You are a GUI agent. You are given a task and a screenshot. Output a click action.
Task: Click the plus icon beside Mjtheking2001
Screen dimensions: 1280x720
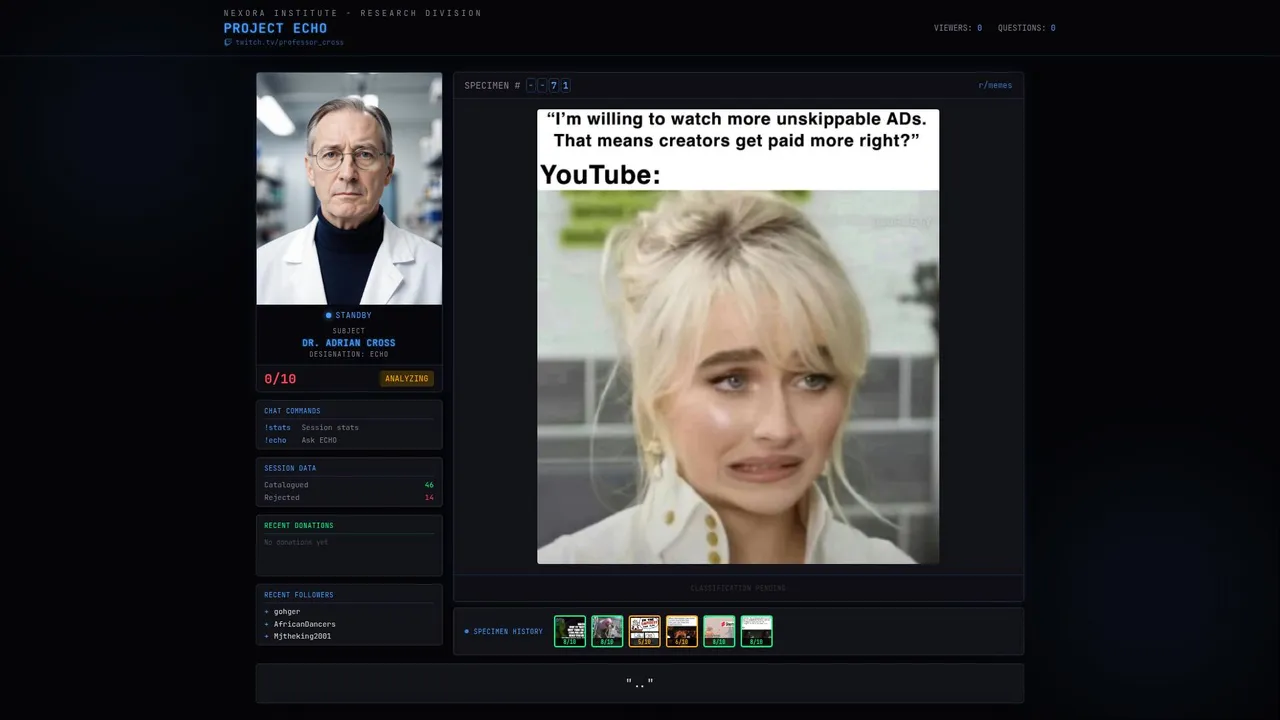tap(266, 636)
